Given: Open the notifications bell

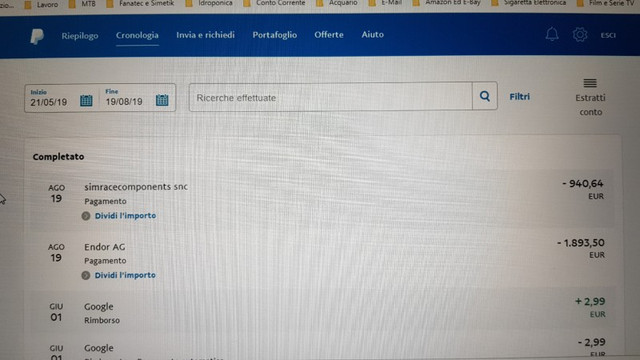Looking at the screenshot, I should coord(552,34).
